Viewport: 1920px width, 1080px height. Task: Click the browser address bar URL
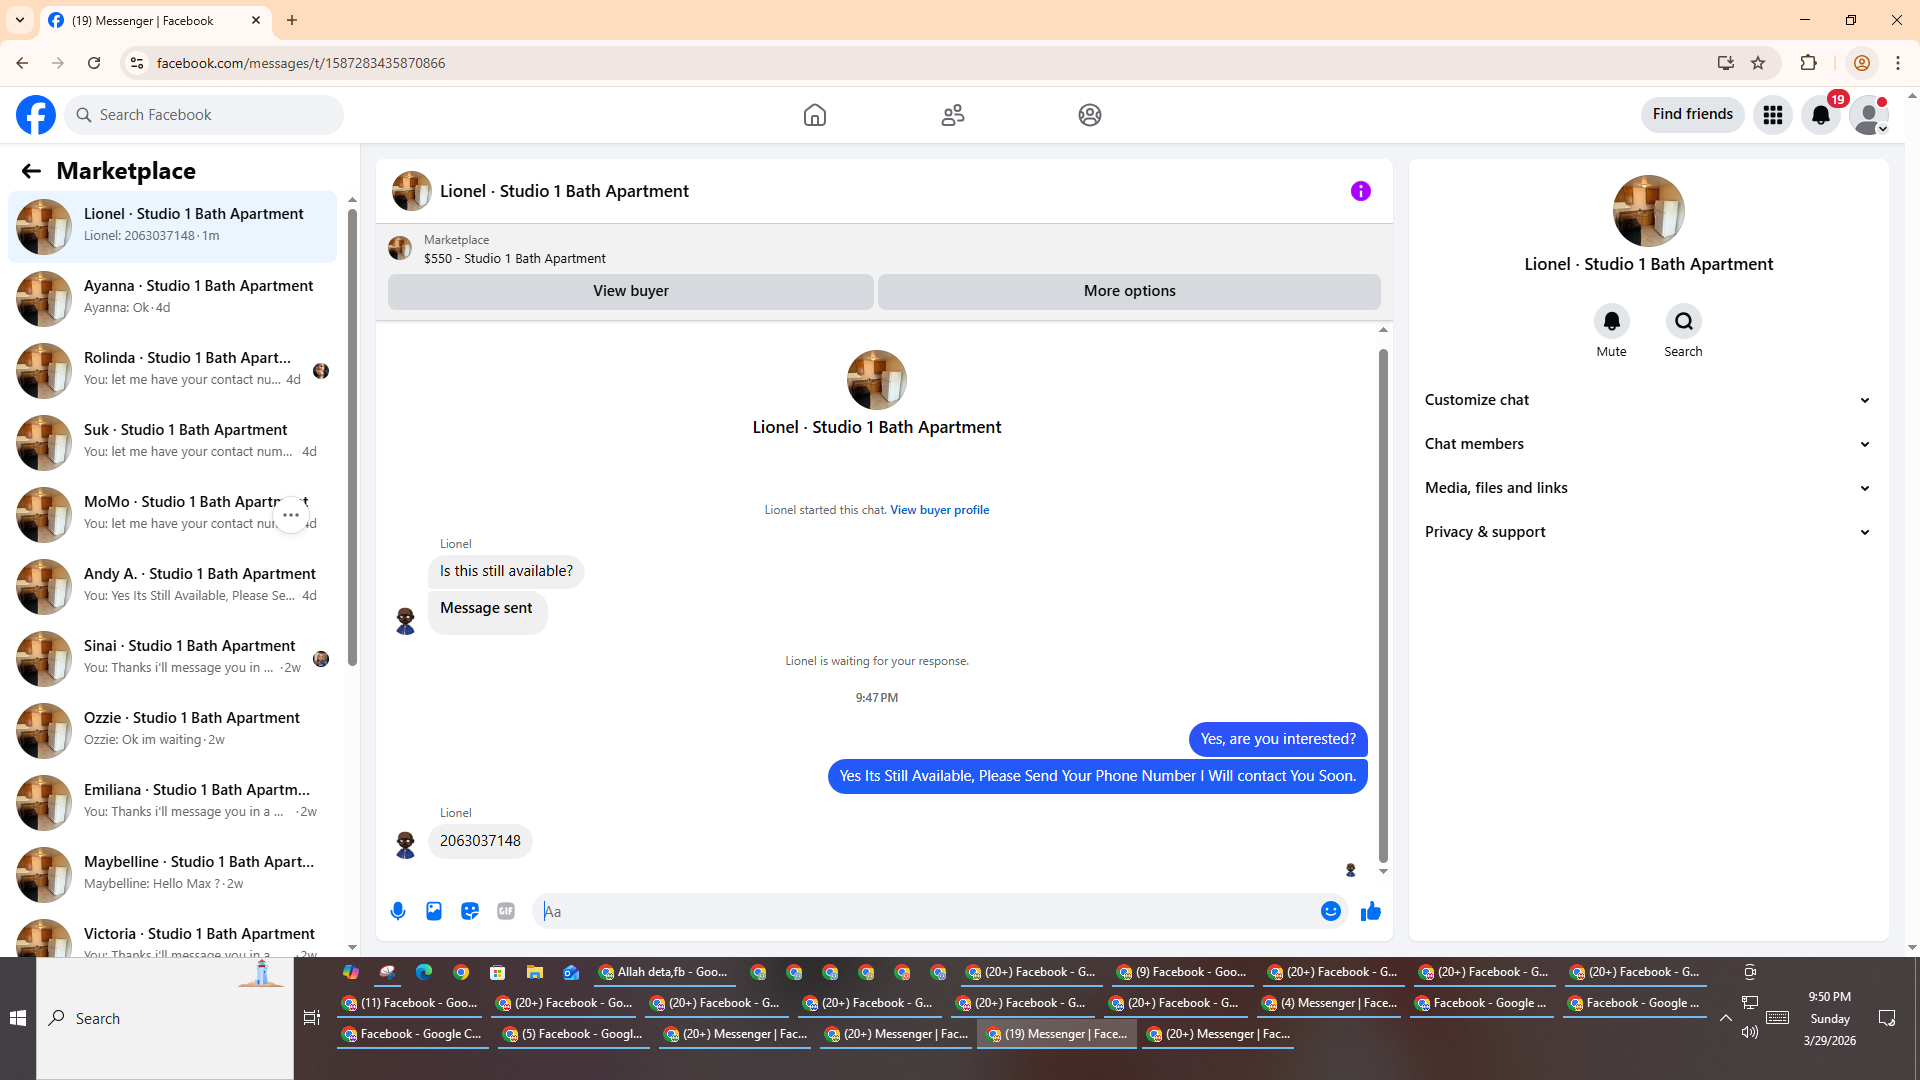(x=301, y=63)
